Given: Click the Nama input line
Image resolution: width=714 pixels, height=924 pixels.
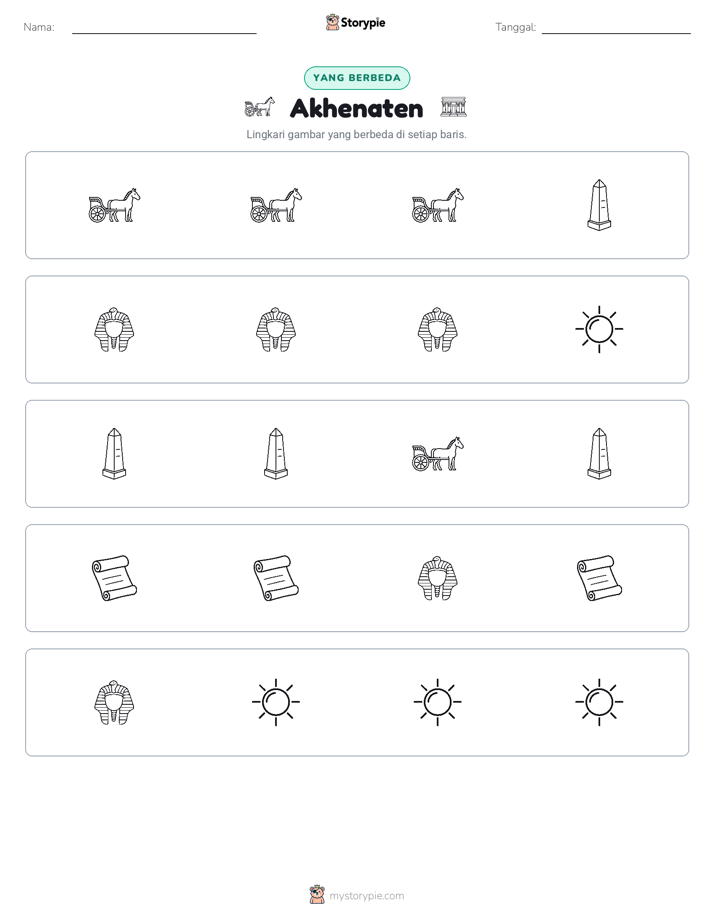Looking at the screenshot, I should tap(164, 28).
